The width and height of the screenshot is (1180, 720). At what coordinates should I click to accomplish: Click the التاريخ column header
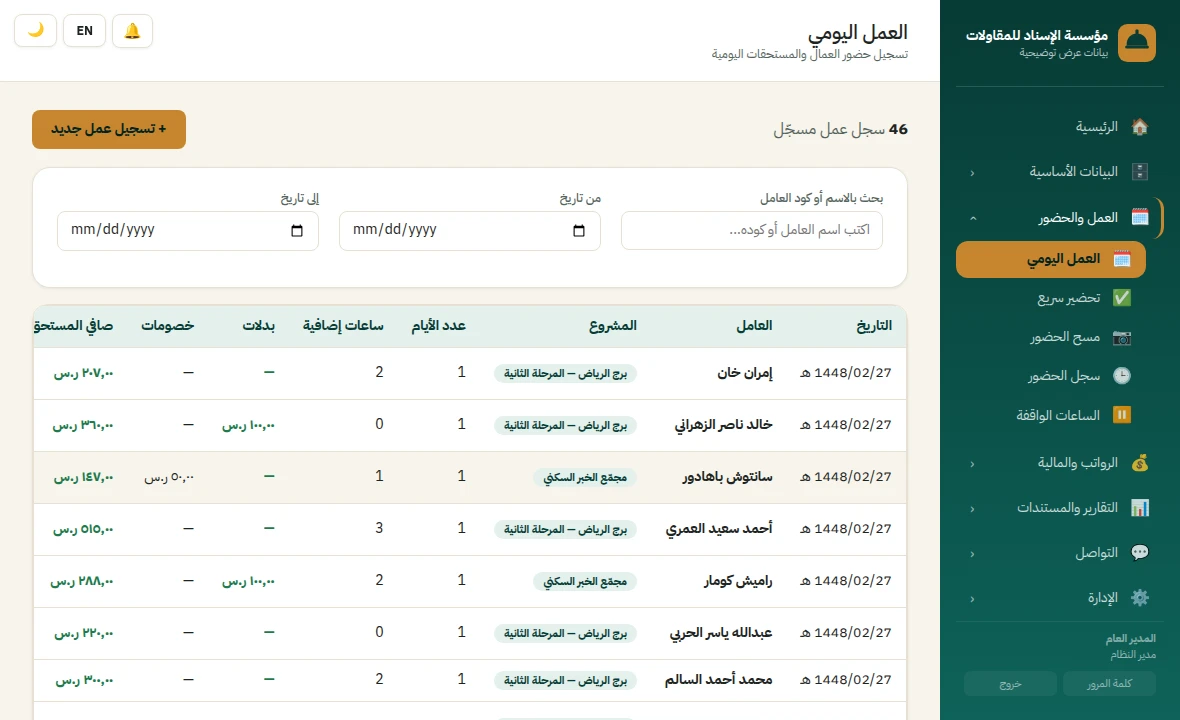click(x=874, y=326)
